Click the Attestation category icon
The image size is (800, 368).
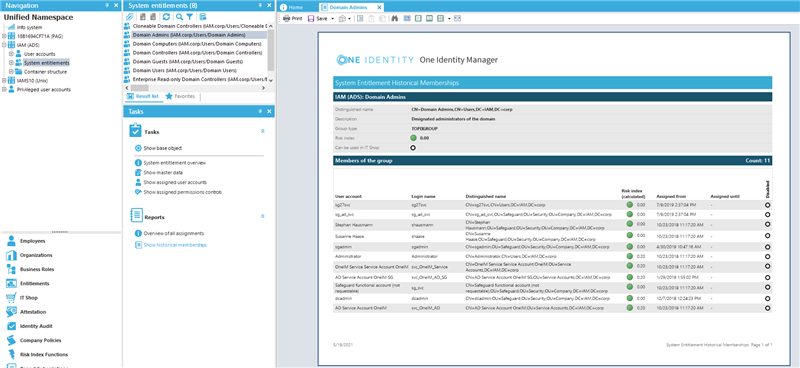pyautogui.click(x=11, y=312)
